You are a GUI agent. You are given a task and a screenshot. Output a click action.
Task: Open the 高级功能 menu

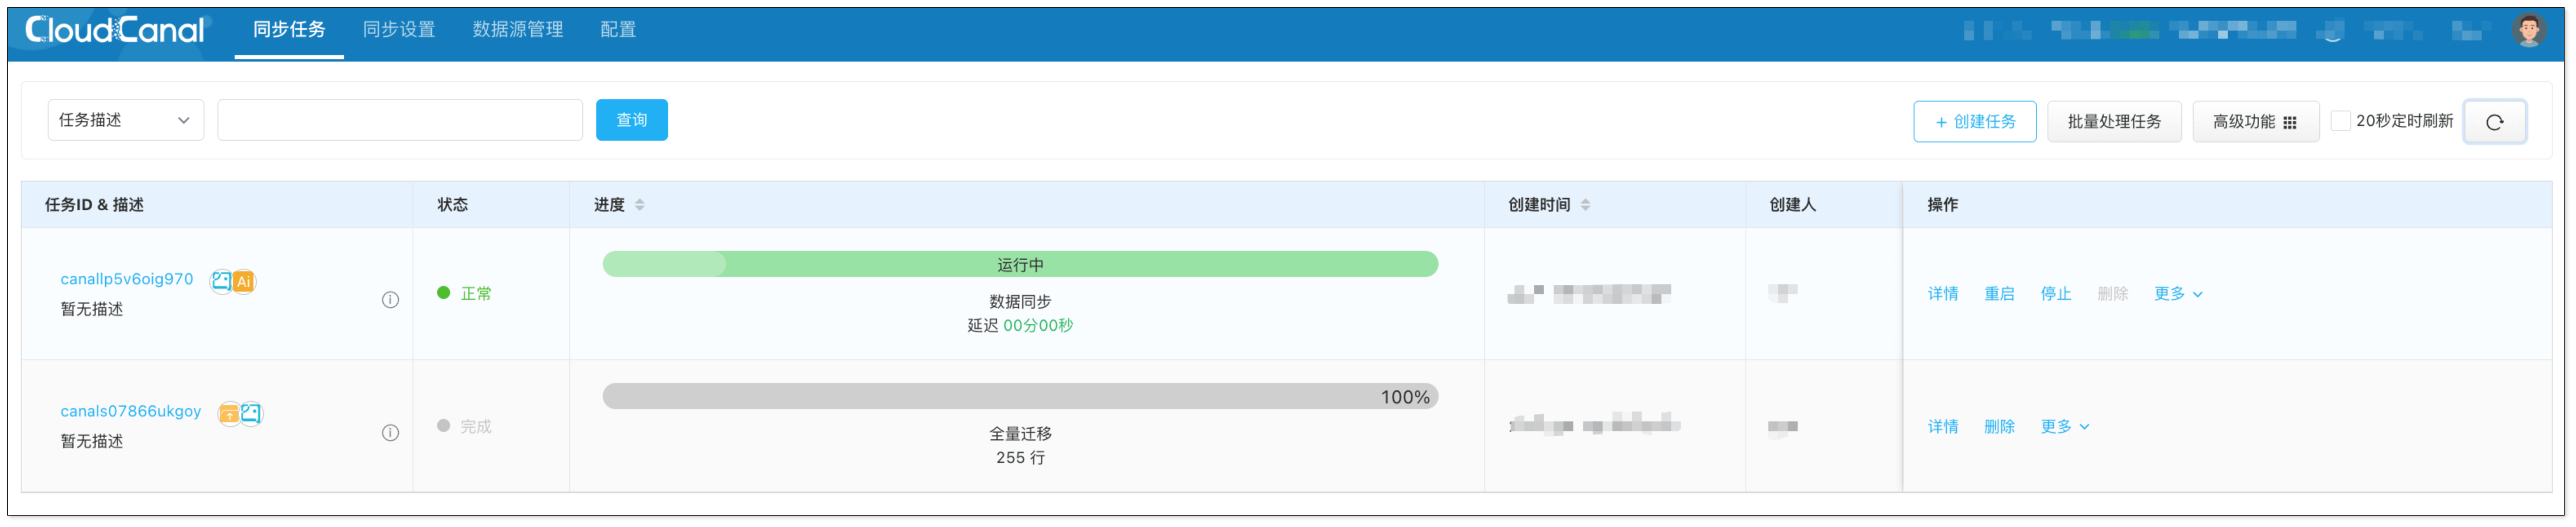pyautogui.click(x=2254, y=122)
